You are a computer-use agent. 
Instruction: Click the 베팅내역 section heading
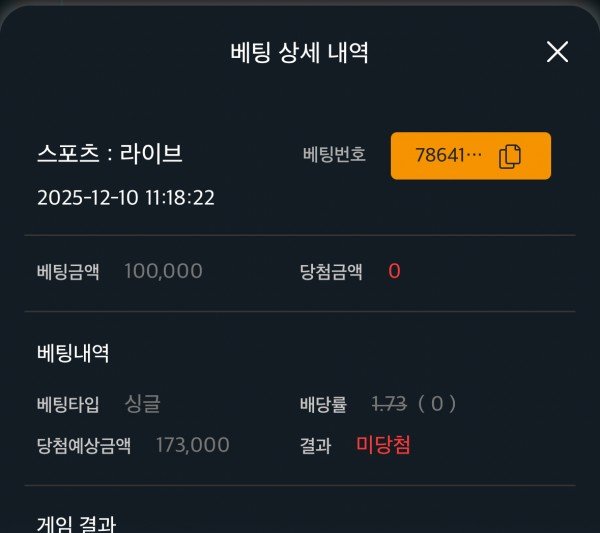[x=73, y=353]
